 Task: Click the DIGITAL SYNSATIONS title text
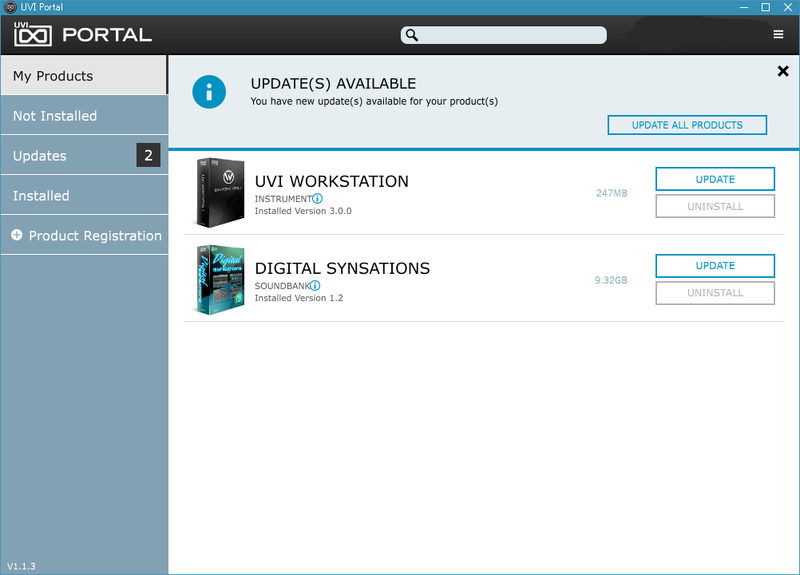point(342,268)
